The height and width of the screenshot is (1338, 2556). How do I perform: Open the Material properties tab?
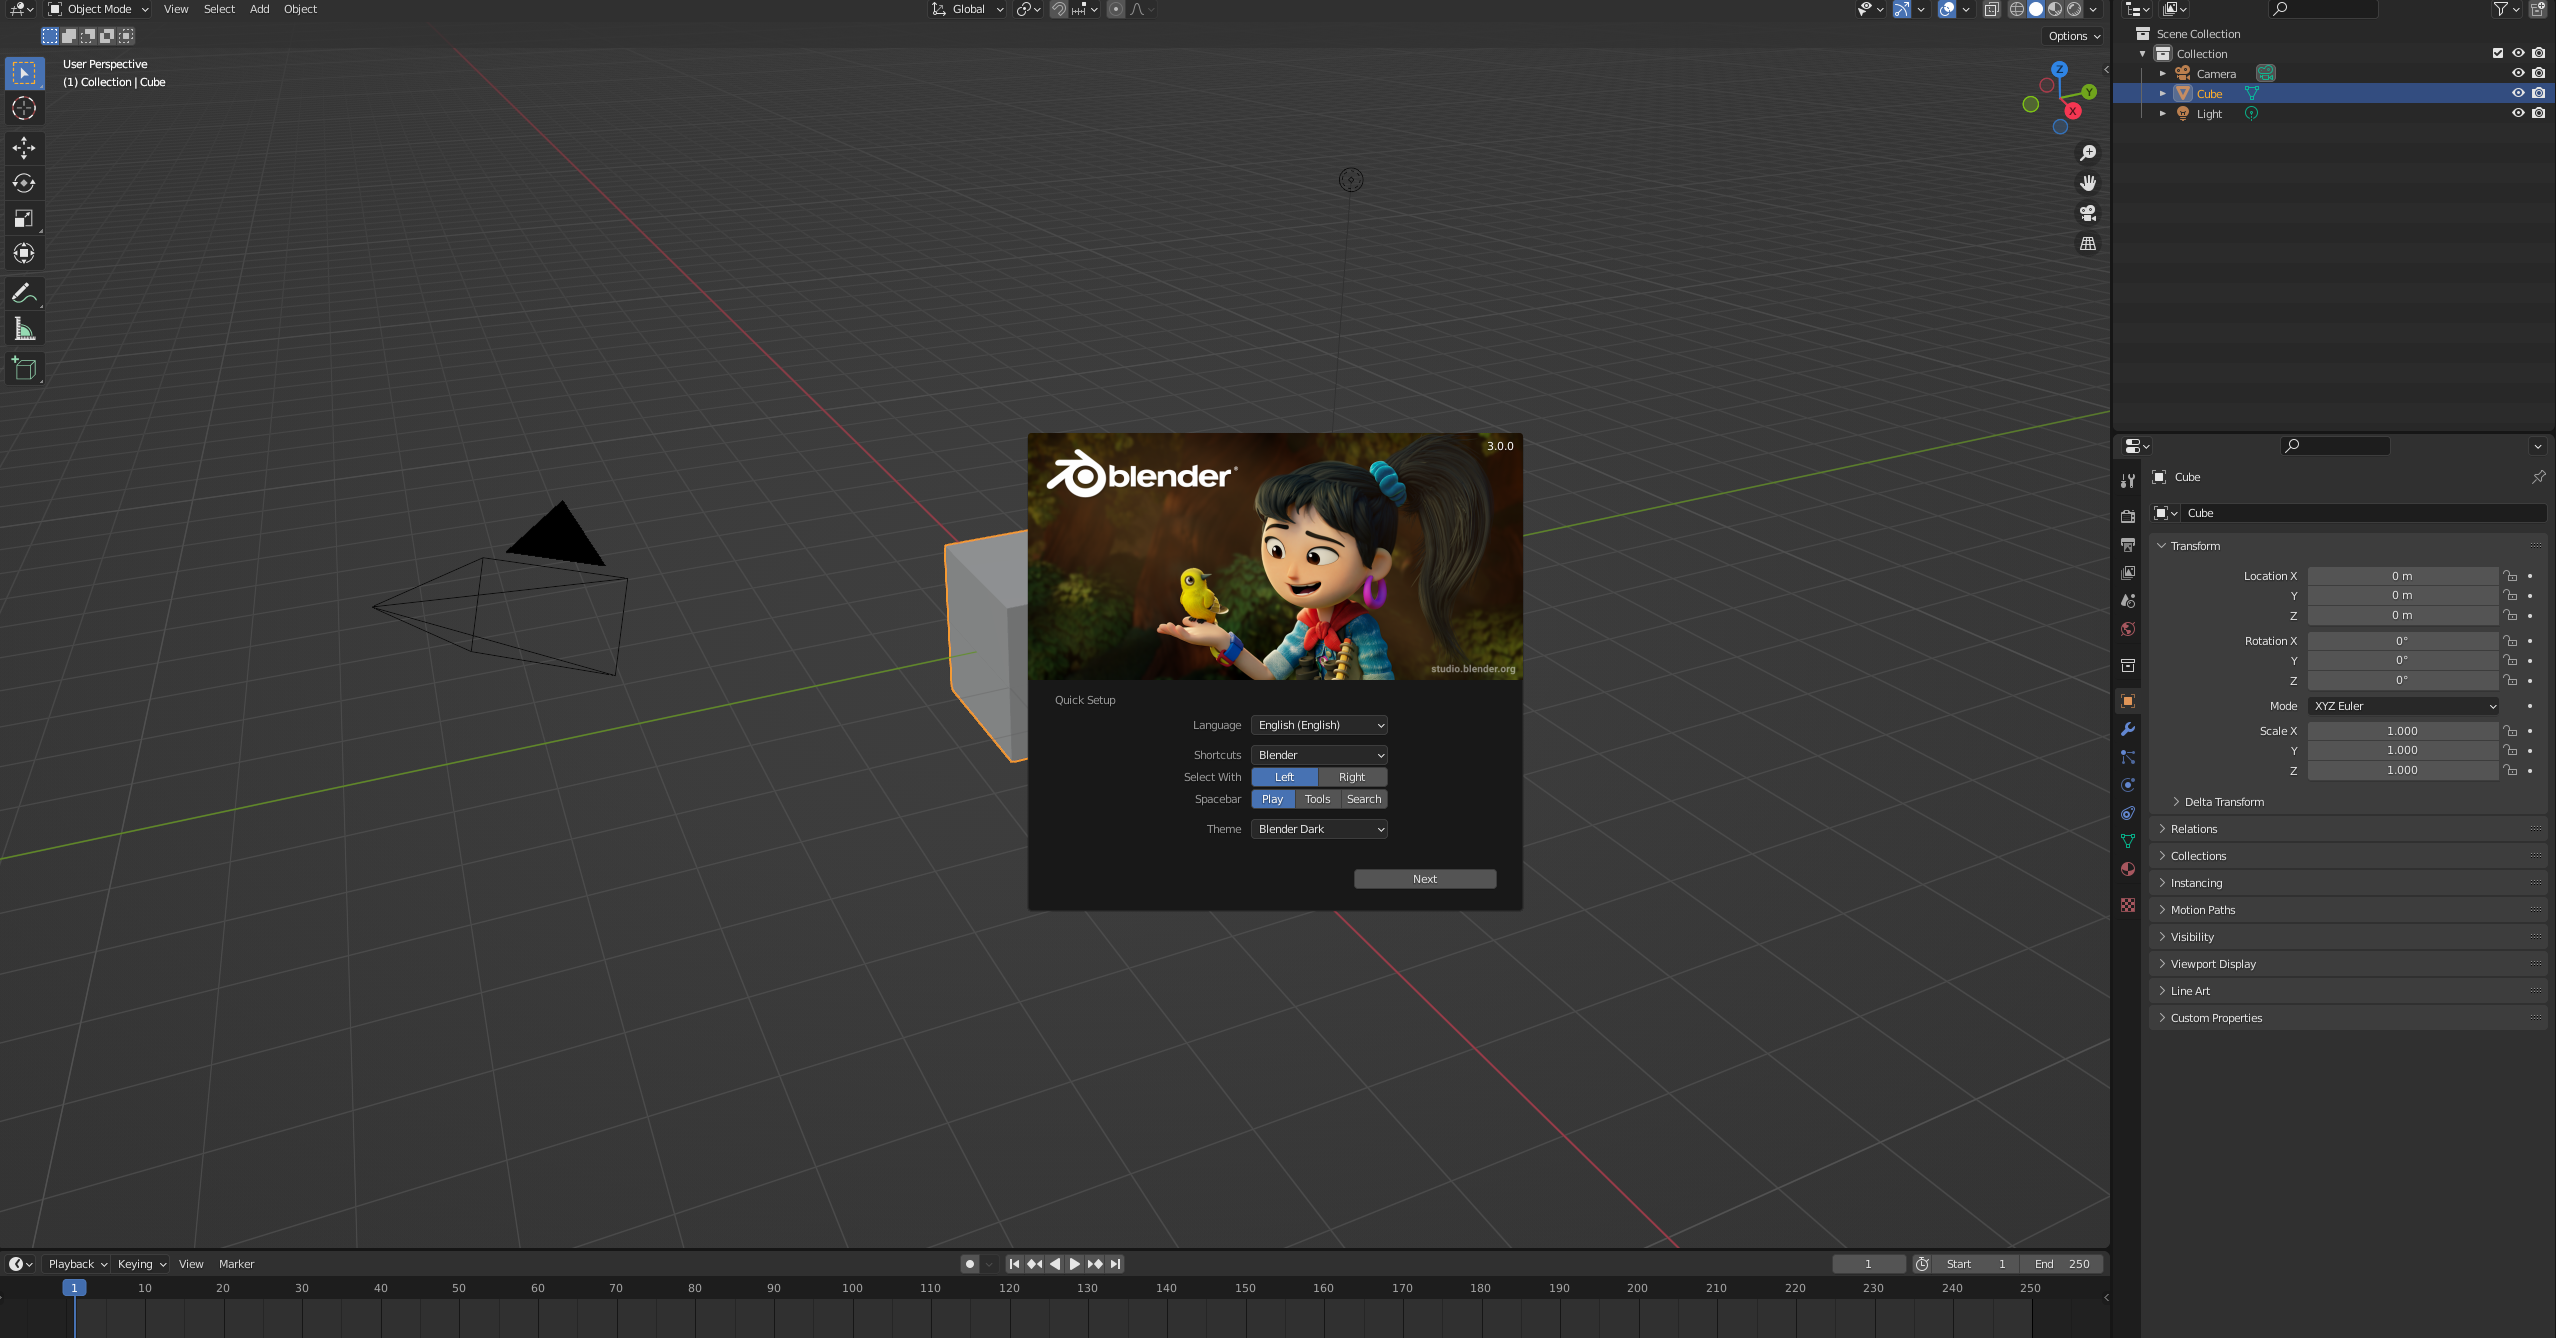tap(2128, 869)
